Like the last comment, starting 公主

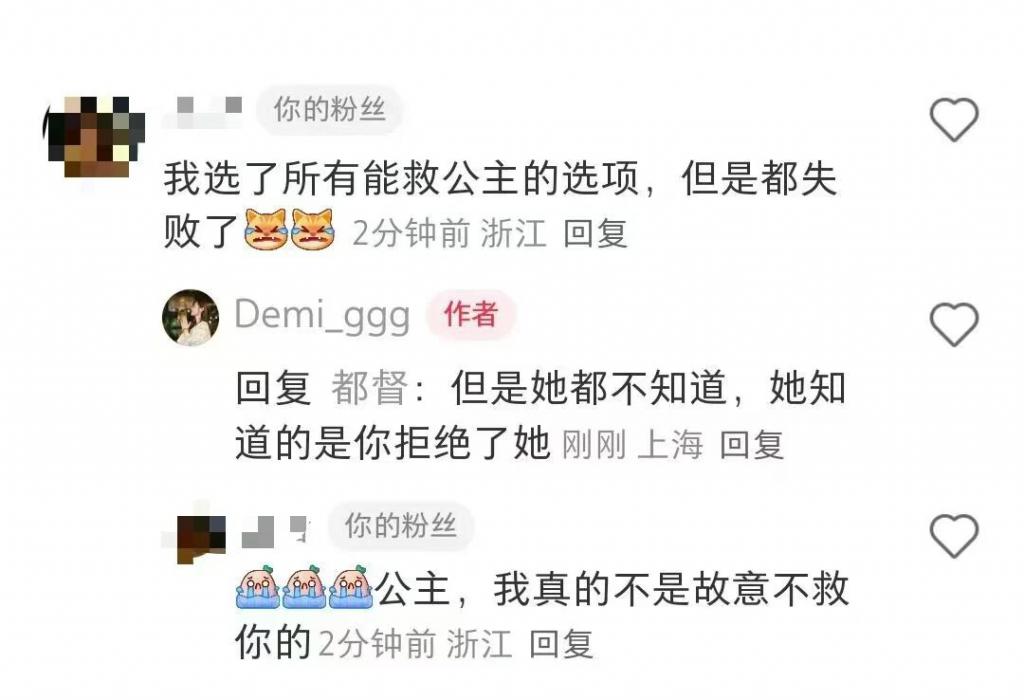tap(953, 536)
